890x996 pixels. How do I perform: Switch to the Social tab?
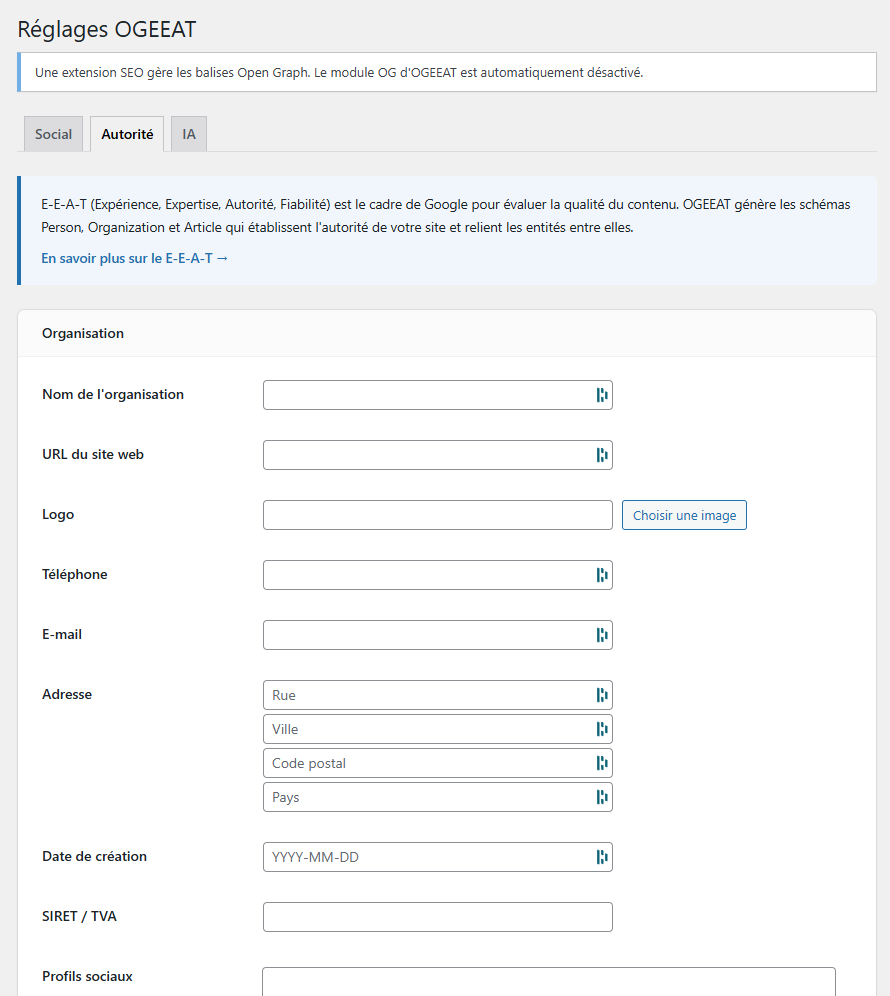click(53, 133)
